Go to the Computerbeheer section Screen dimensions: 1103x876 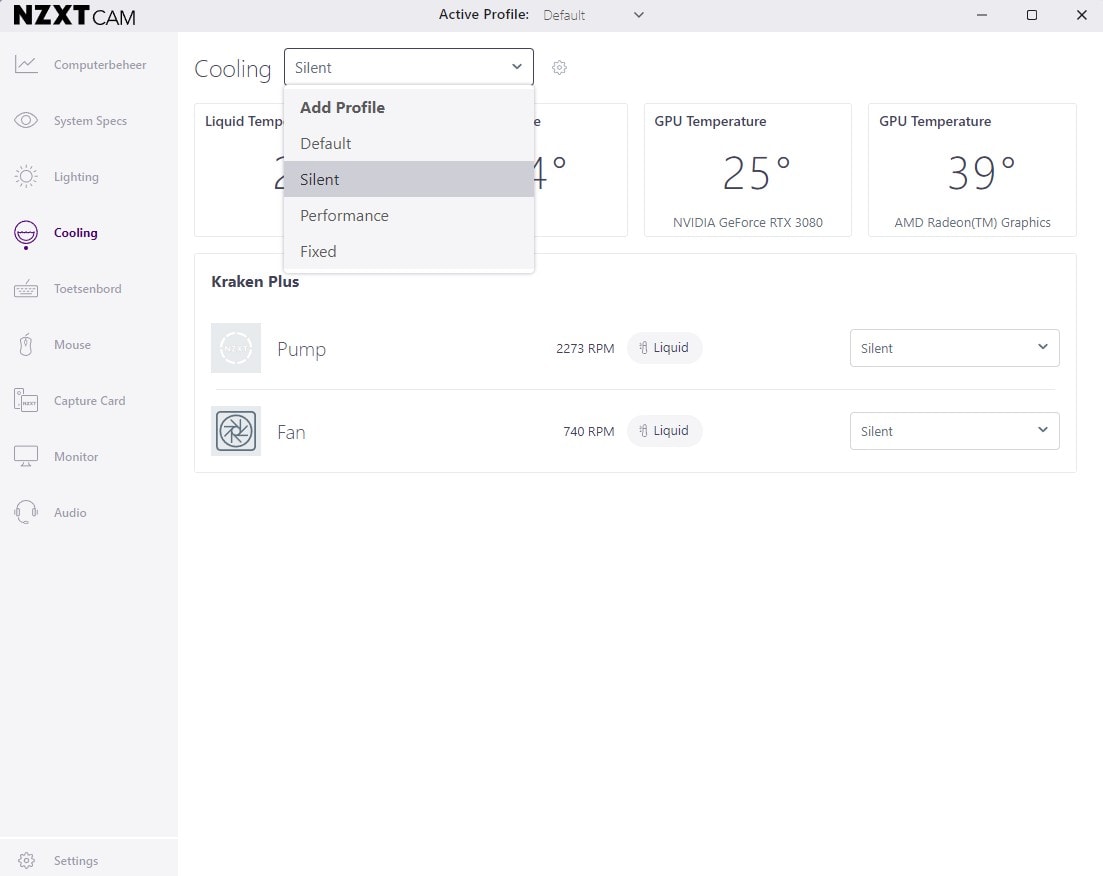pos(100,65)
